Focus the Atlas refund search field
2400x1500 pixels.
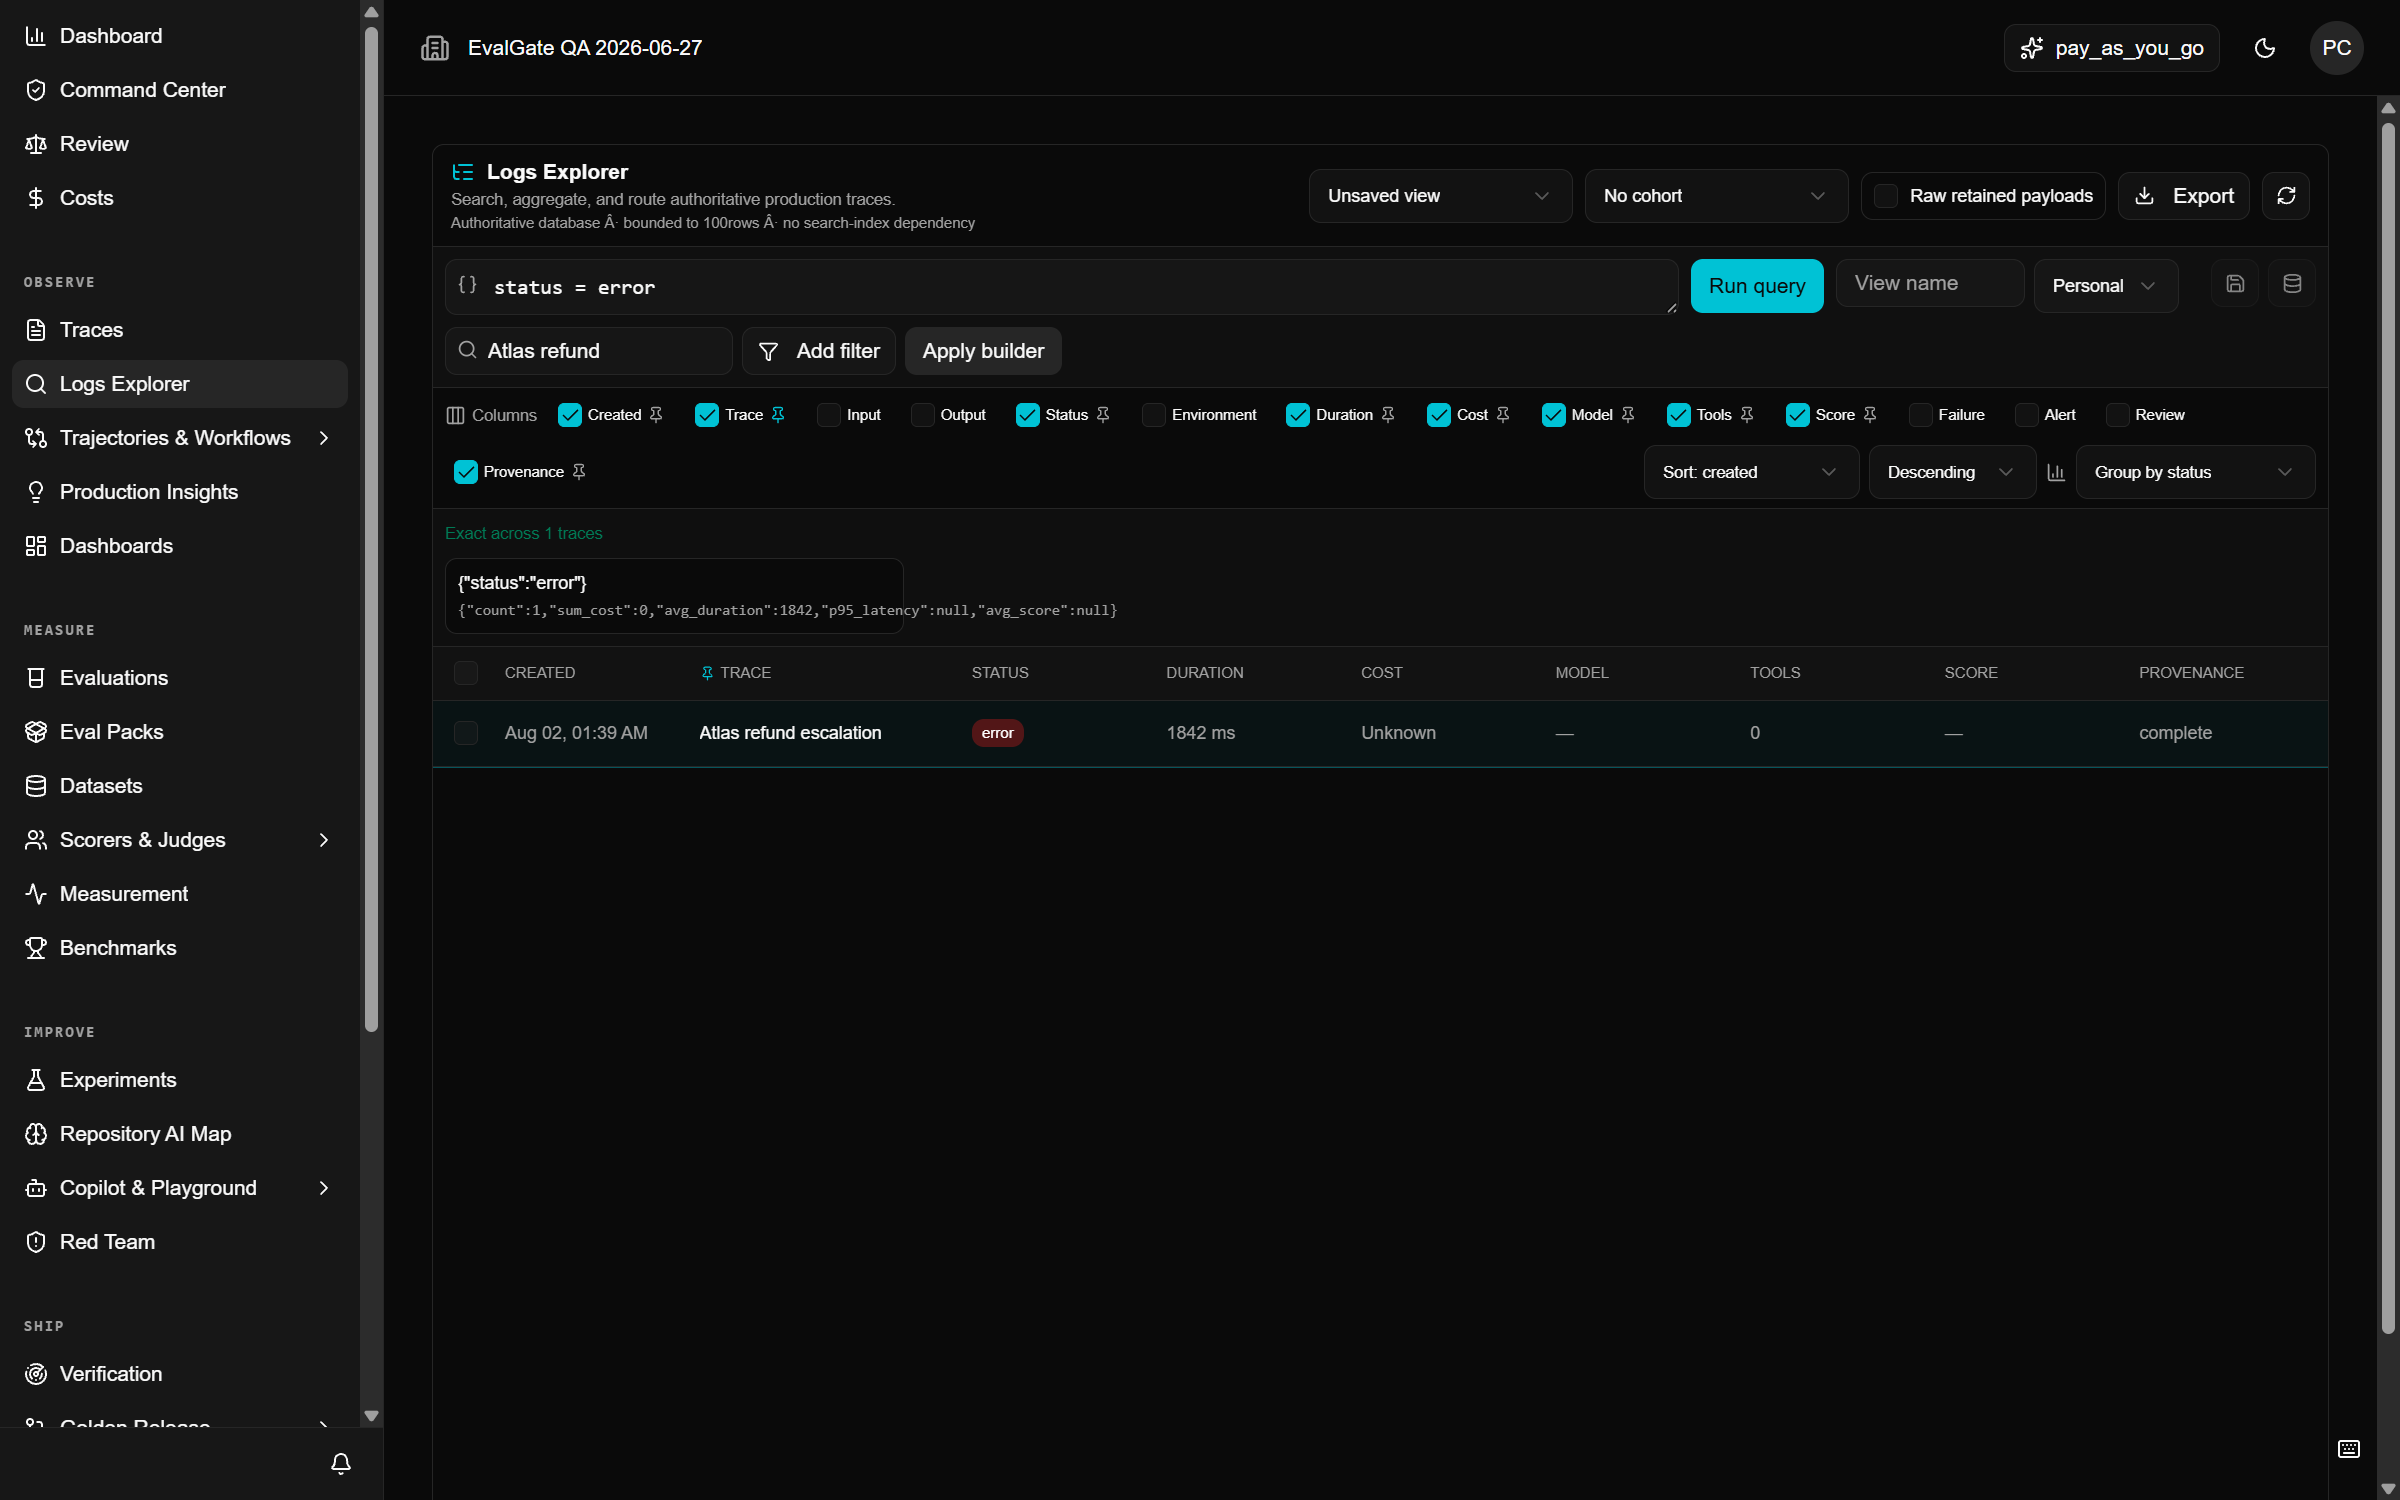(589, 351)
